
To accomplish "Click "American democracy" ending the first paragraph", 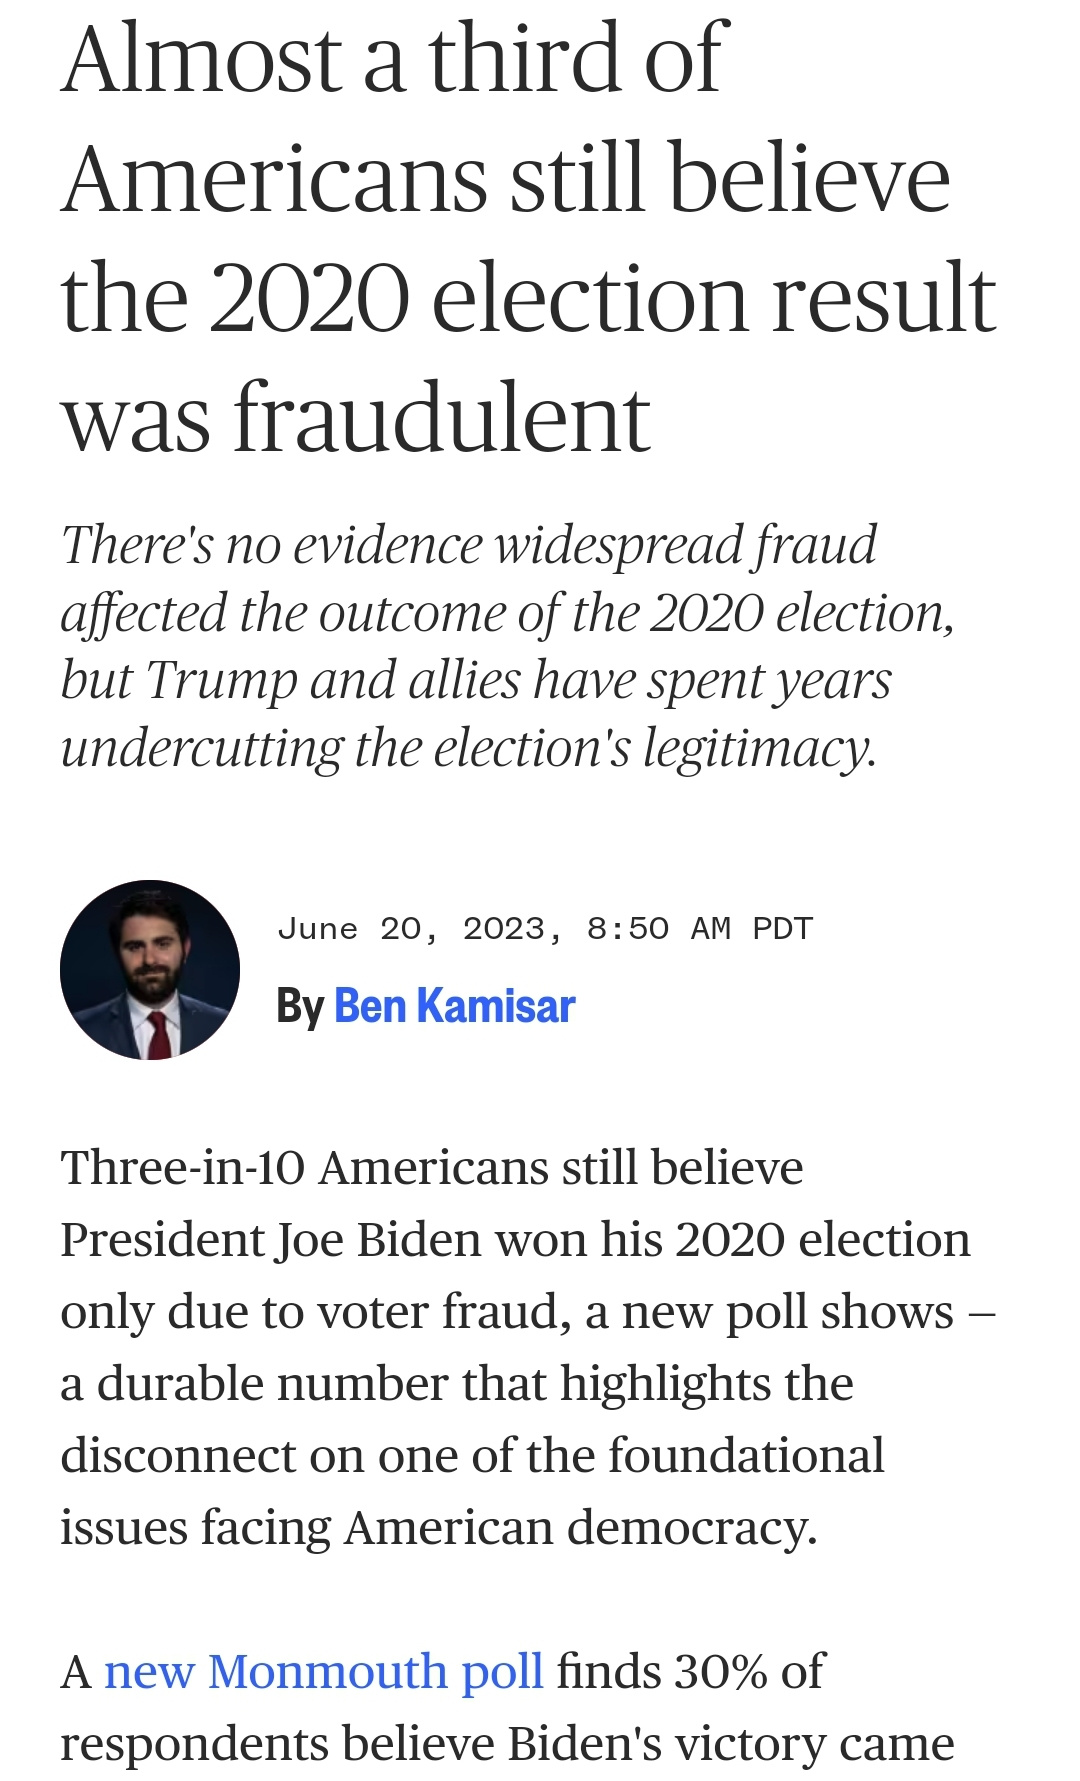I will (580, 1528).
